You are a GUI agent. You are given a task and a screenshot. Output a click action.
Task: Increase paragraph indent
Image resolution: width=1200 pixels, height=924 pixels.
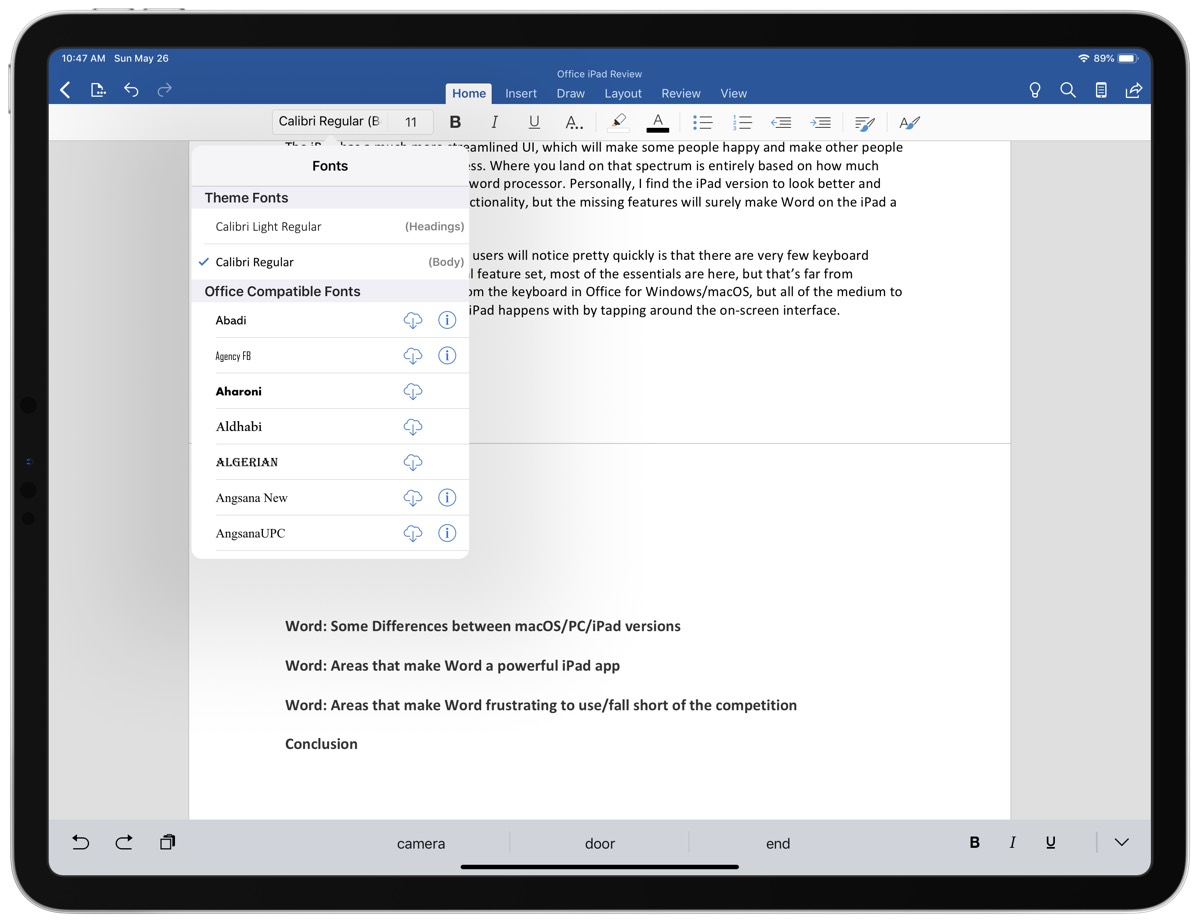click(x=821, y=122)
